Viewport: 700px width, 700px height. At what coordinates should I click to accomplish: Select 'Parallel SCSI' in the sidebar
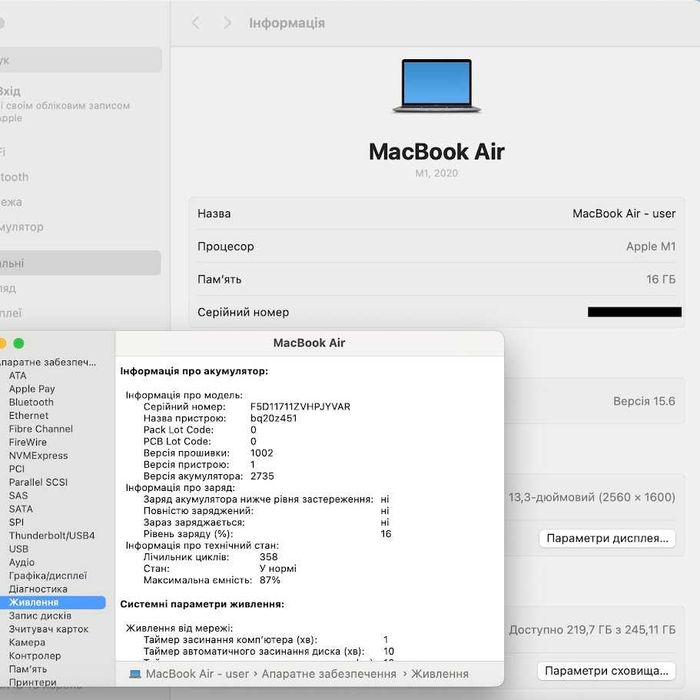tap(38, 482)
